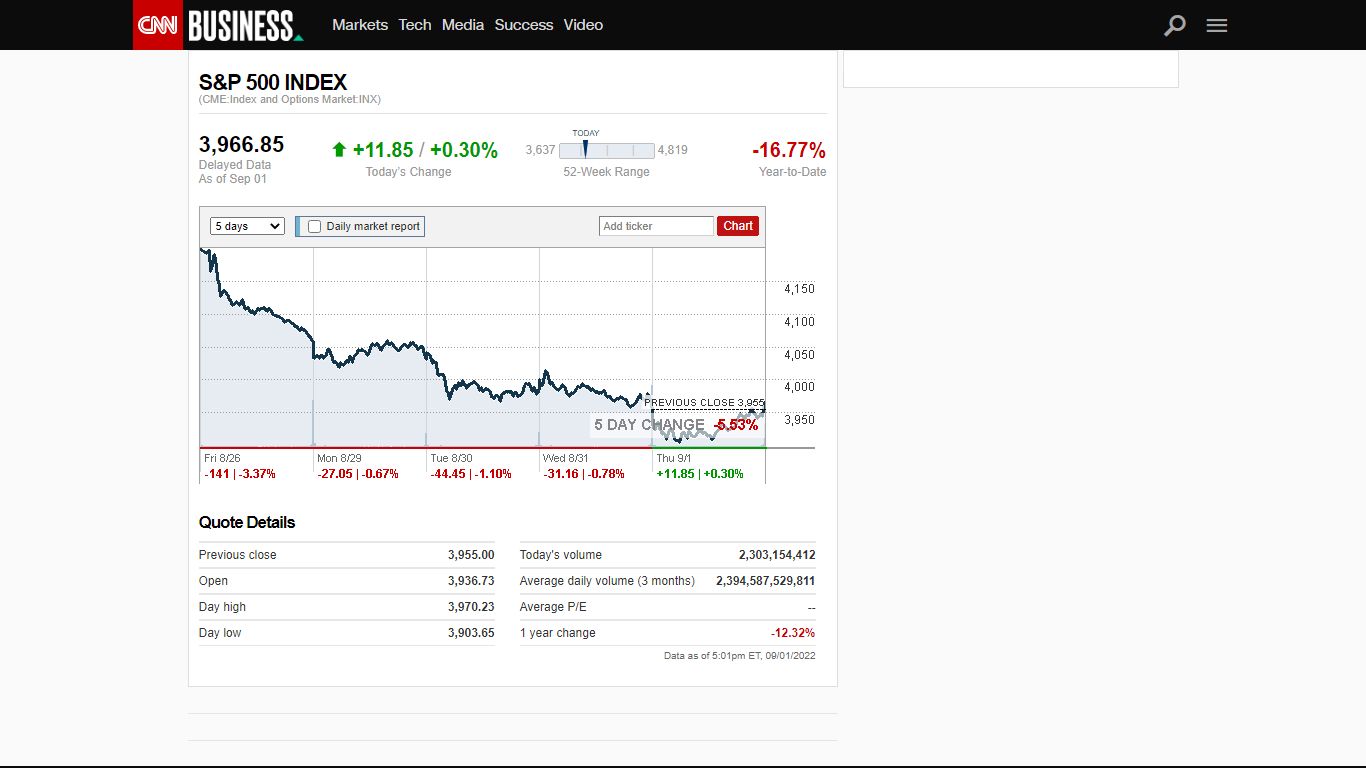Click the 5 DAY CHANGE -5.53% label
Image resolution: width=1366 pixels, height=768 pixels.
676,425
